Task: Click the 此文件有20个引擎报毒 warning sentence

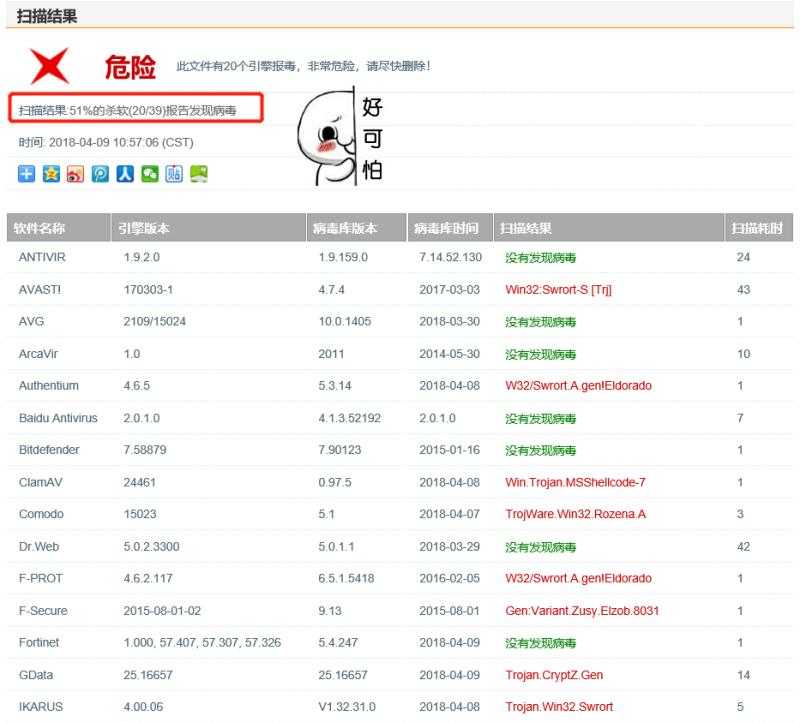Action: pyautogui.click(x=304, y=66)
